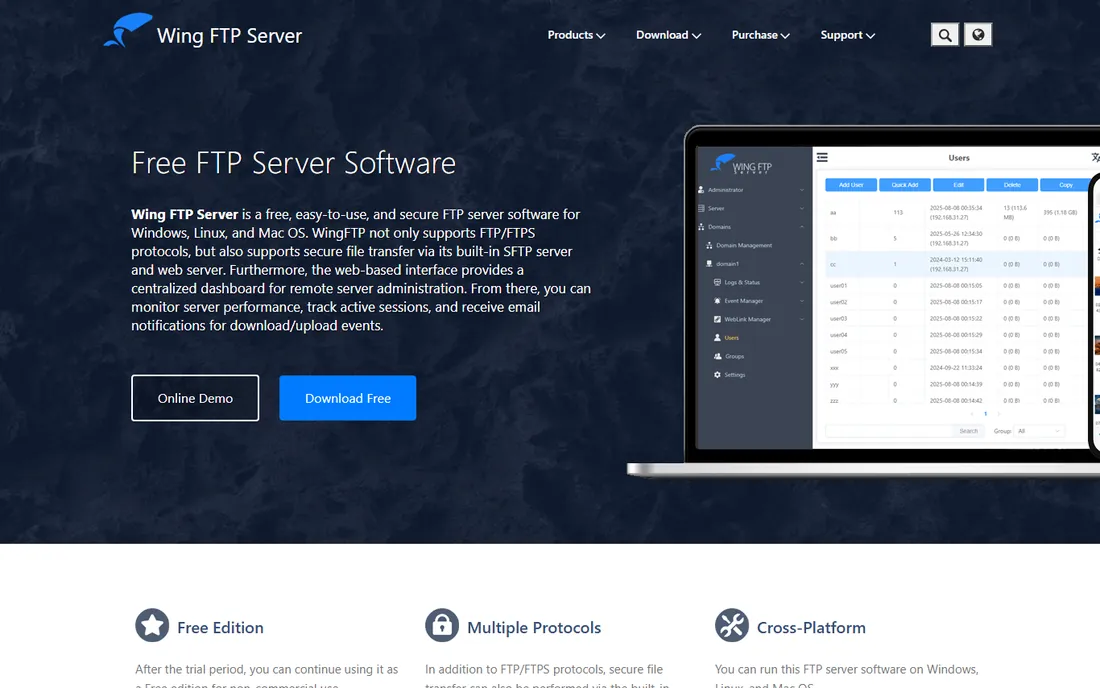
Task: Expand the Purchase menu
Action: [760, 35]
